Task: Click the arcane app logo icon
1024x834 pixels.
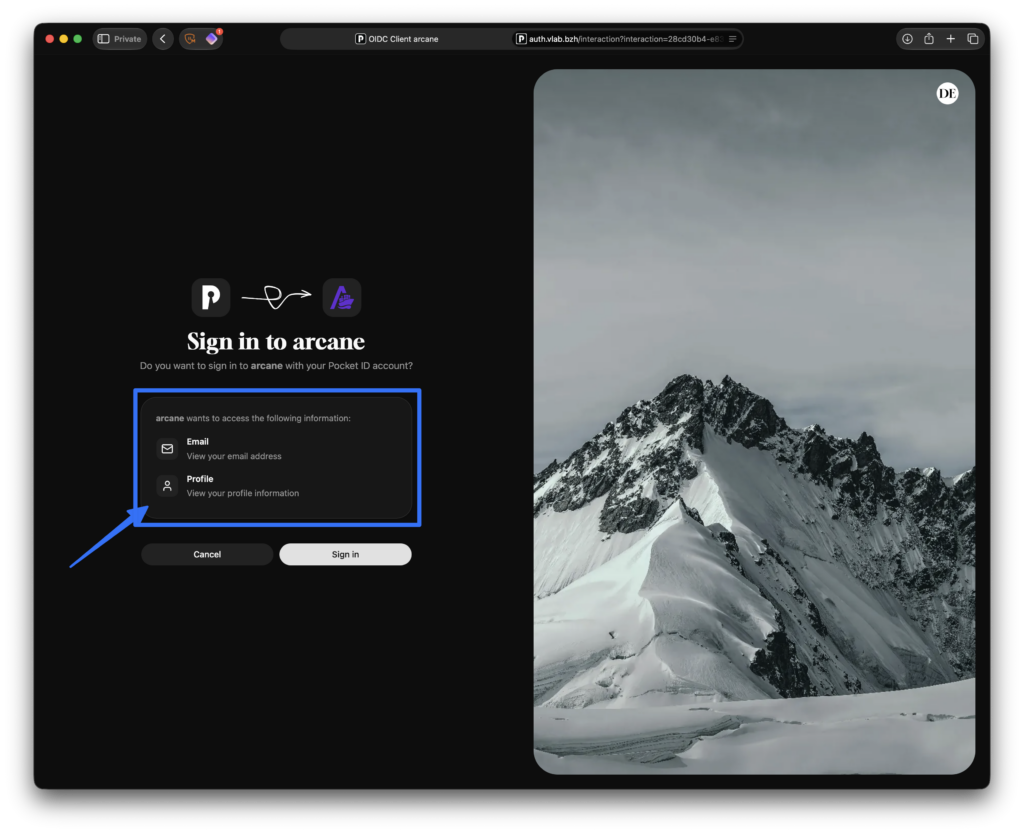Action: click(x=342, y=297)
